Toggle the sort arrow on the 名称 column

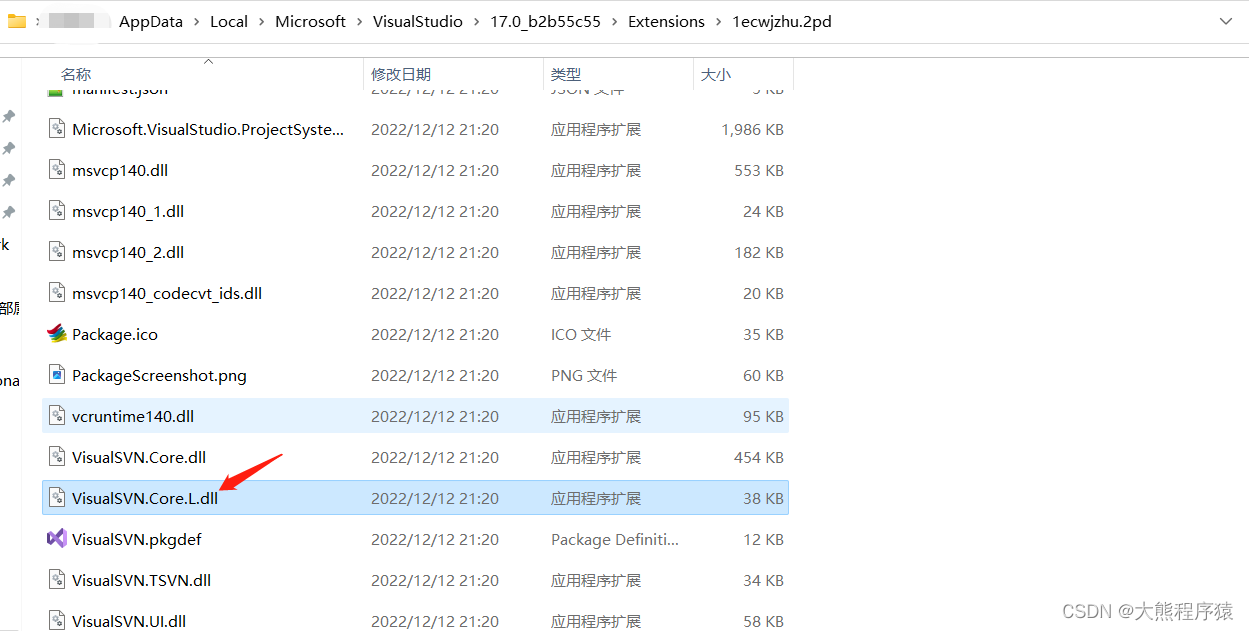[x=208, y=60]
